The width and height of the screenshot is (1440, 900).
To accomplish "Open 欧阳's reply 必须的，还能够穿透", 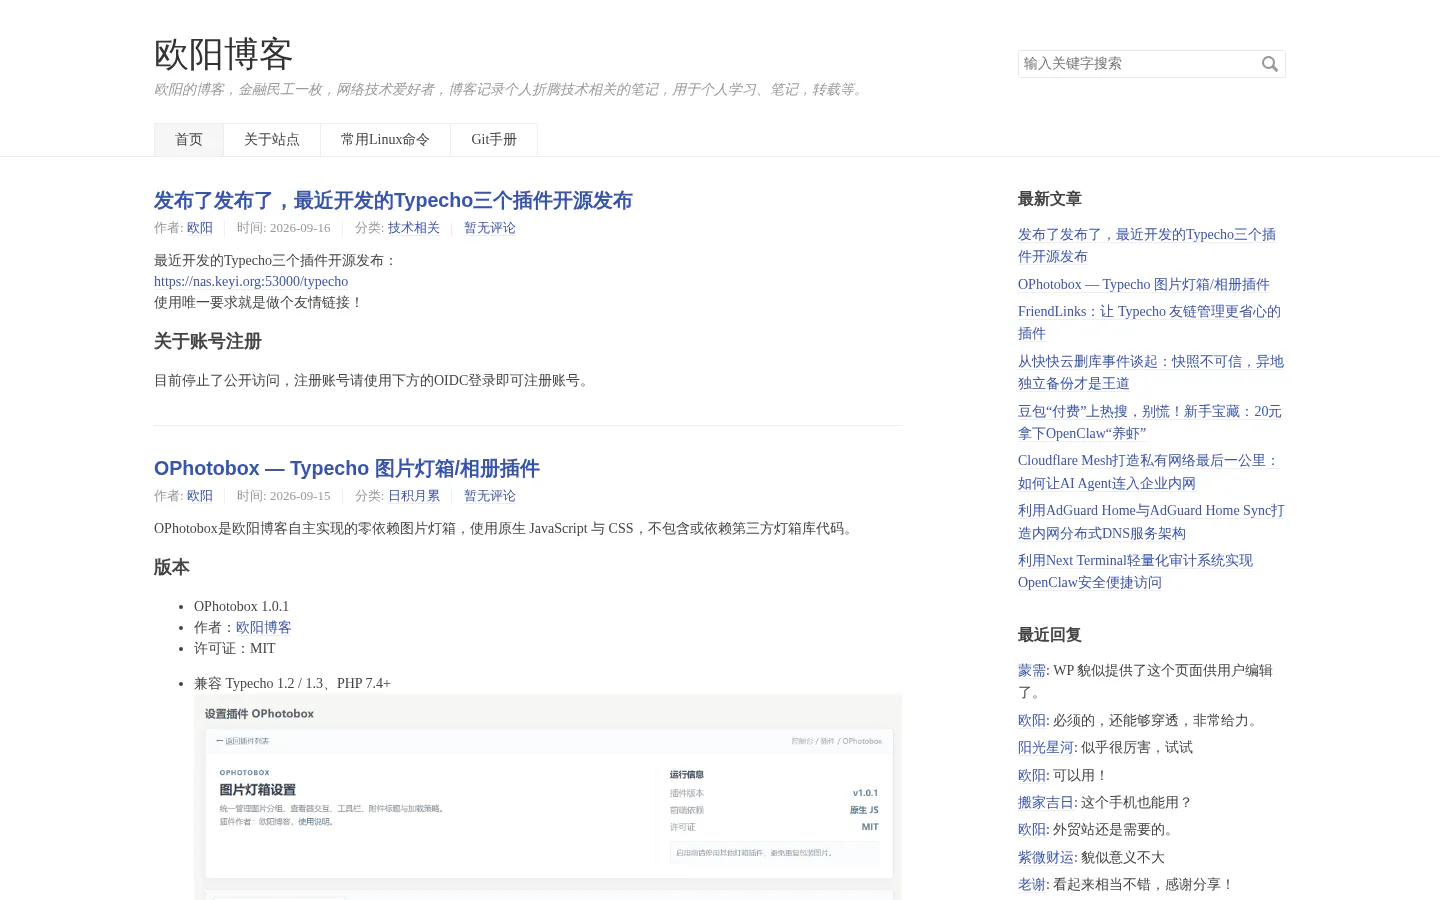I will [x=1032, y=721].
